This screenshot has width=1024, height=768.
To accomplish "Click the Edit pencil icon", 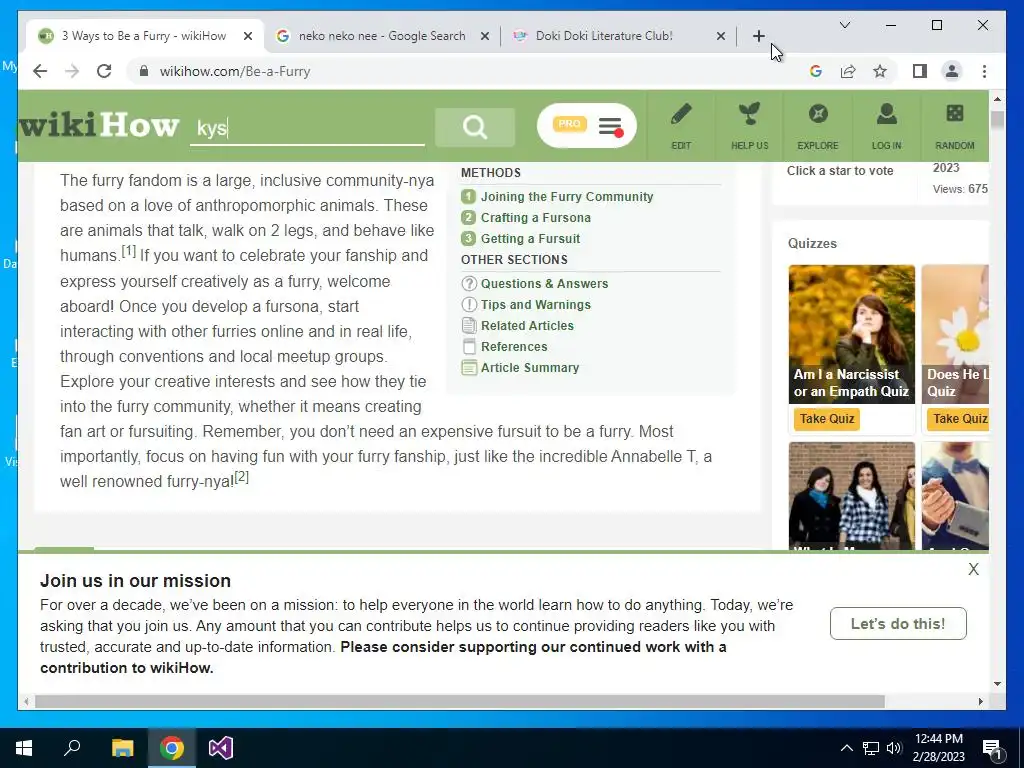I will click(x=681, y=115).
